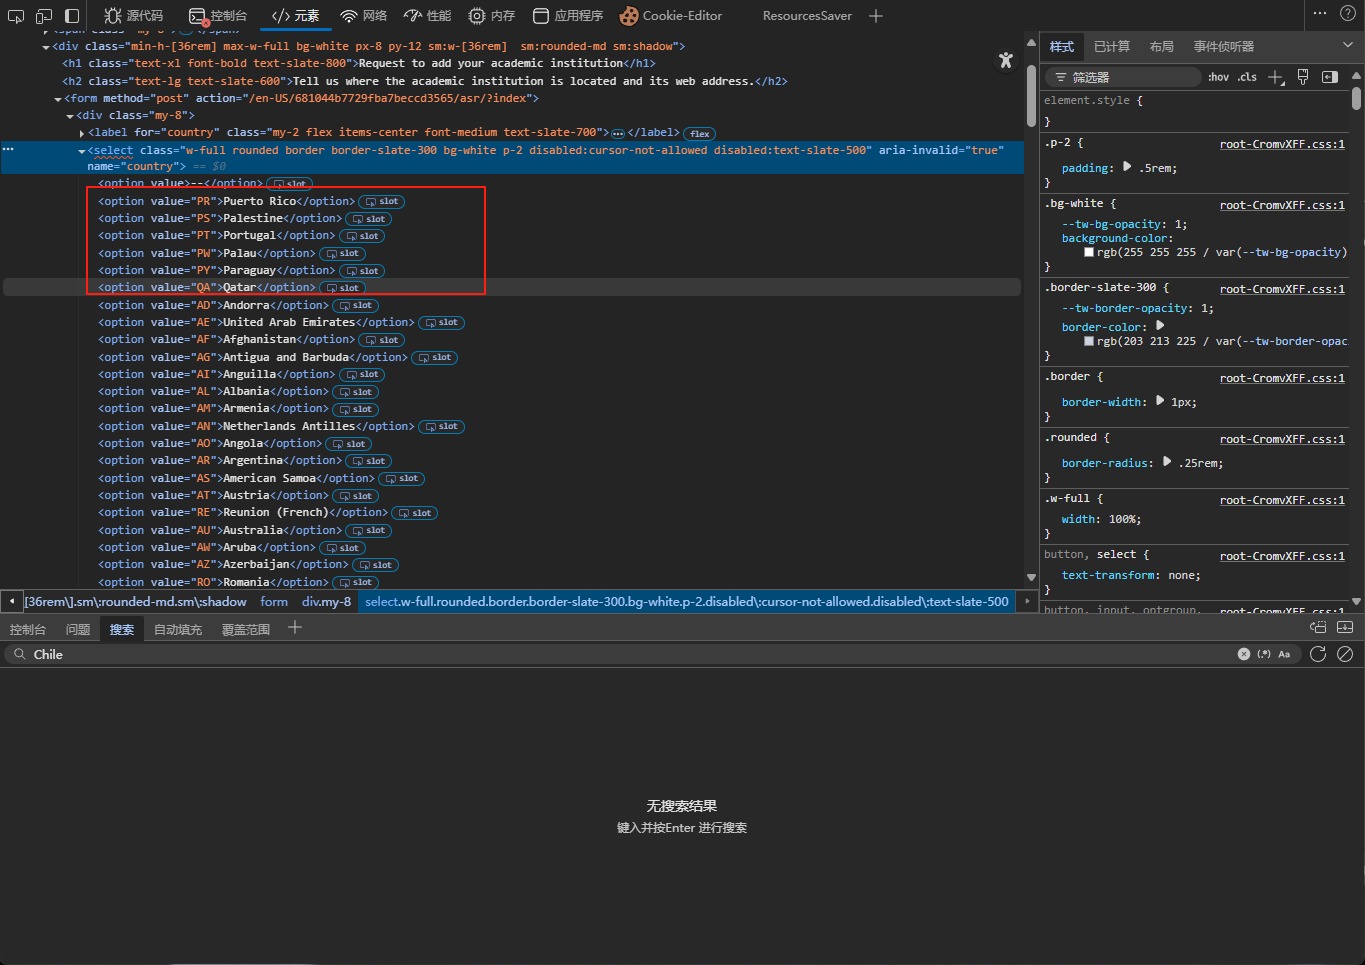The height and width of the screenshot is (965, 1365).
Task: Click the paintbrush rendering icon in Styles toolbar
Action: [x=1303, y=77]
